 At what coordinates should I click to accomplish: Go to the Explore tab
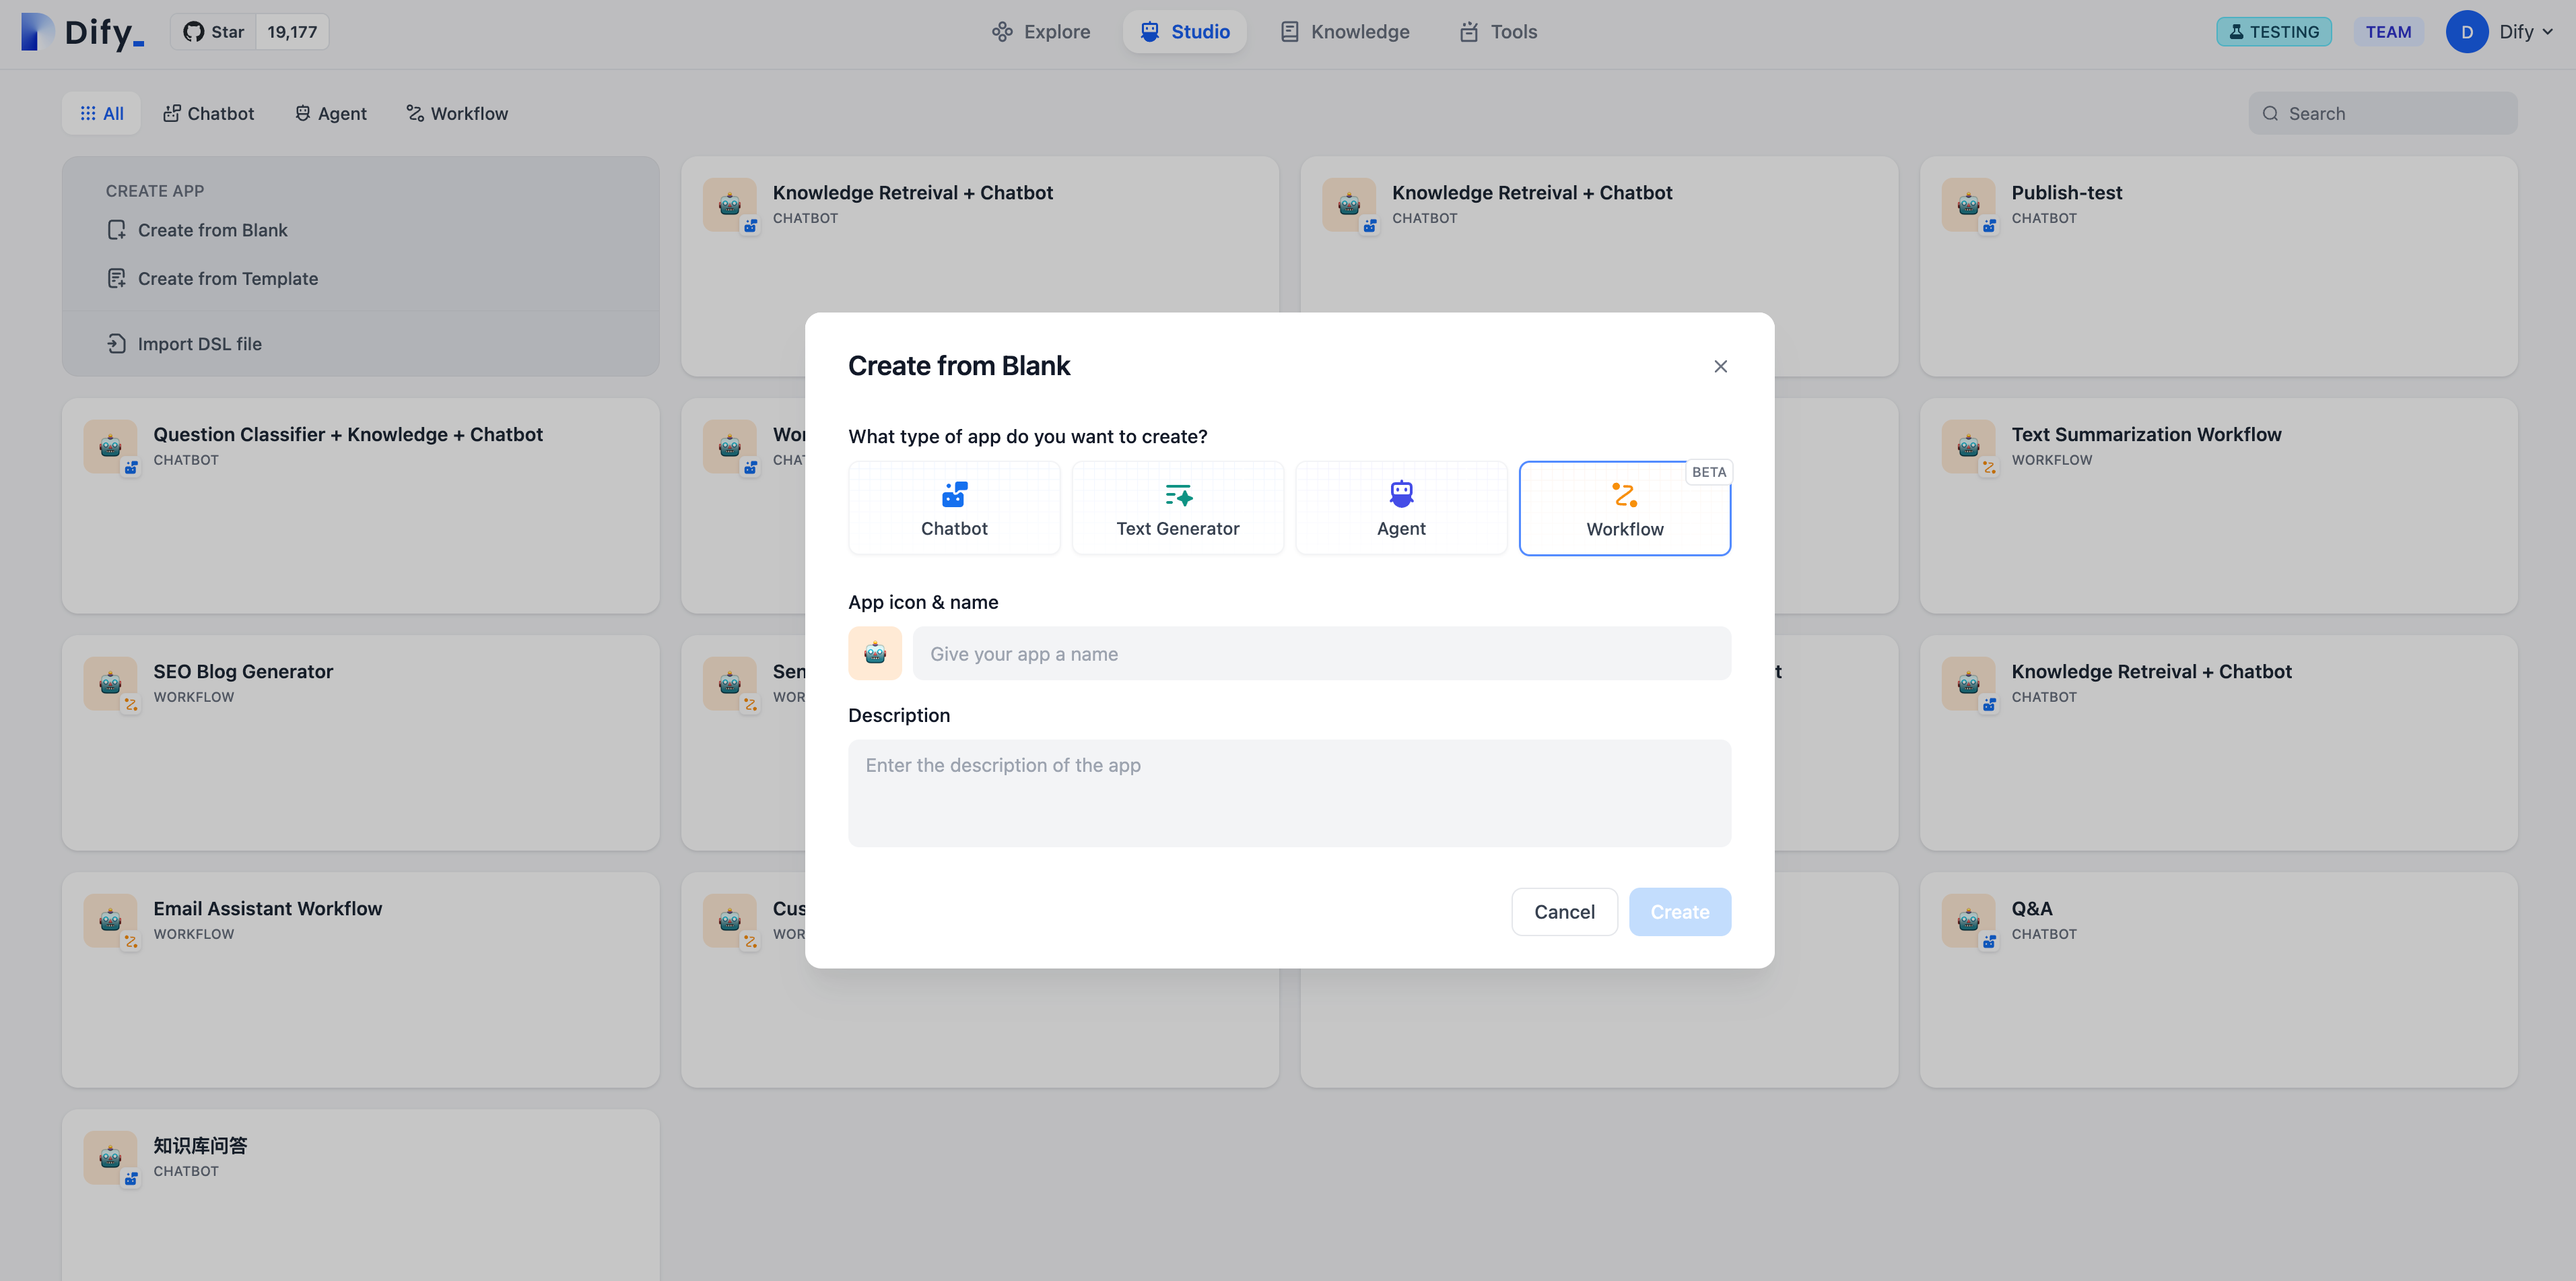tap(1041, 32)
